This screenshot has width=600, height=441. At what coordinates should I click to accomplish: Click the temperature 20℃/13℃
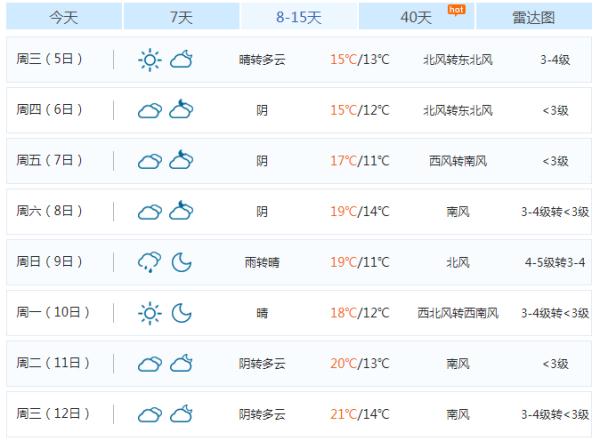point(360,363)
